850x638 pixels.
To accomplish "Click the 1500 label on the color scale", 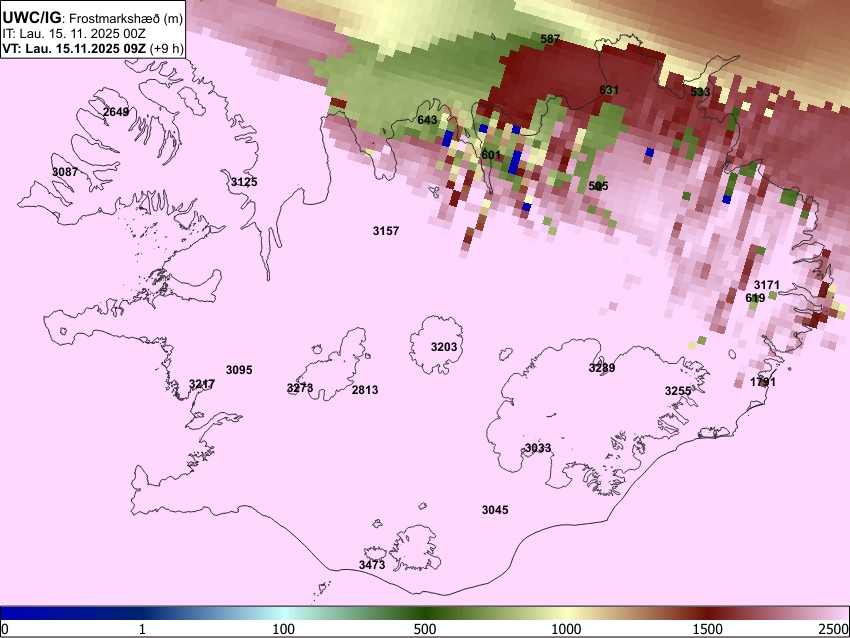I will click(x=708, y=629).
